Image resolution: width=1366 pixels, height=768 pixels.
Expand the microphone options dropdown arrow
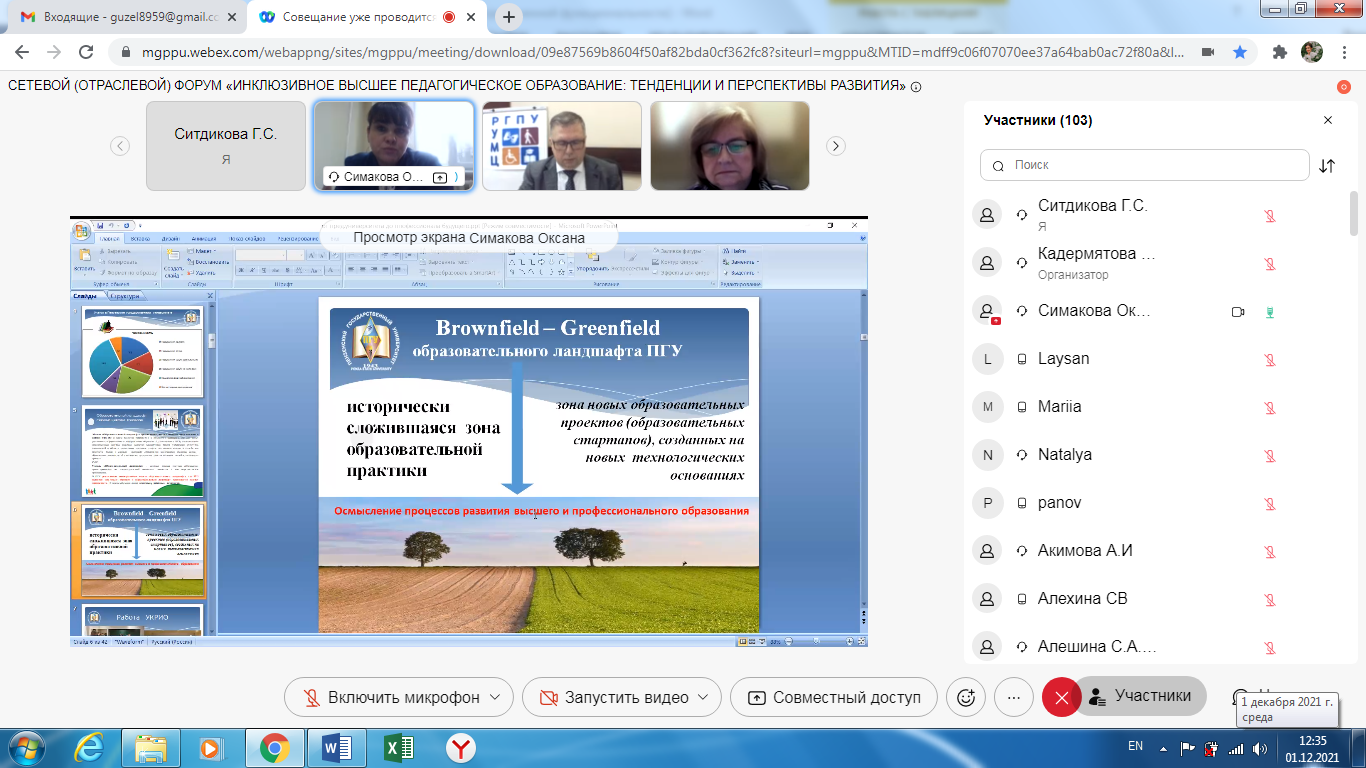[x=495, y=698]
